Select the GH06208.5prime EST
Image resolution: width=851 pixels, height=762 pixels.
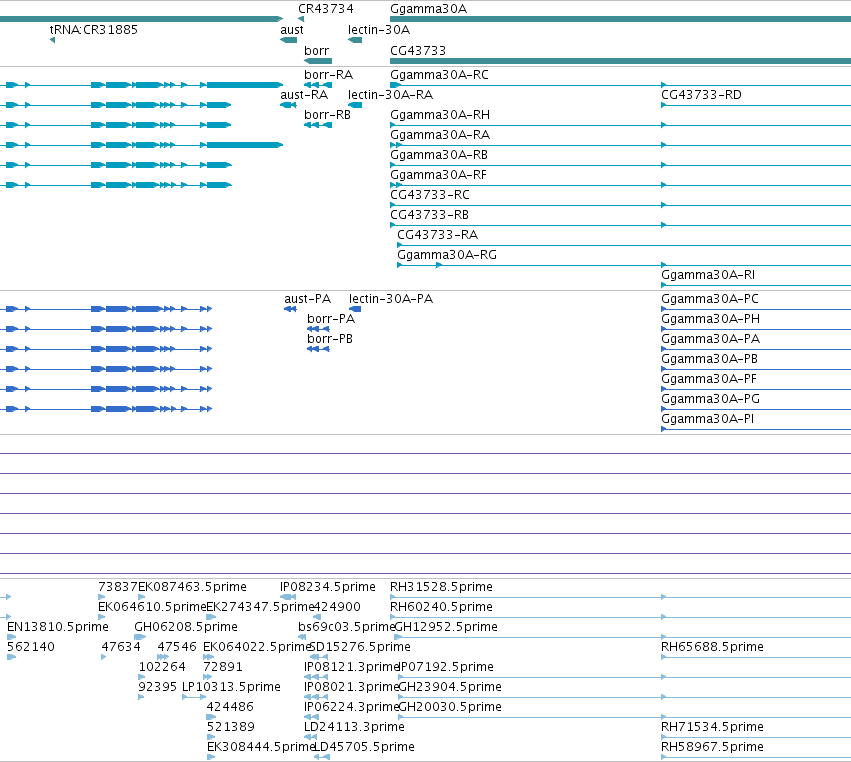click(x=186, y=626)
